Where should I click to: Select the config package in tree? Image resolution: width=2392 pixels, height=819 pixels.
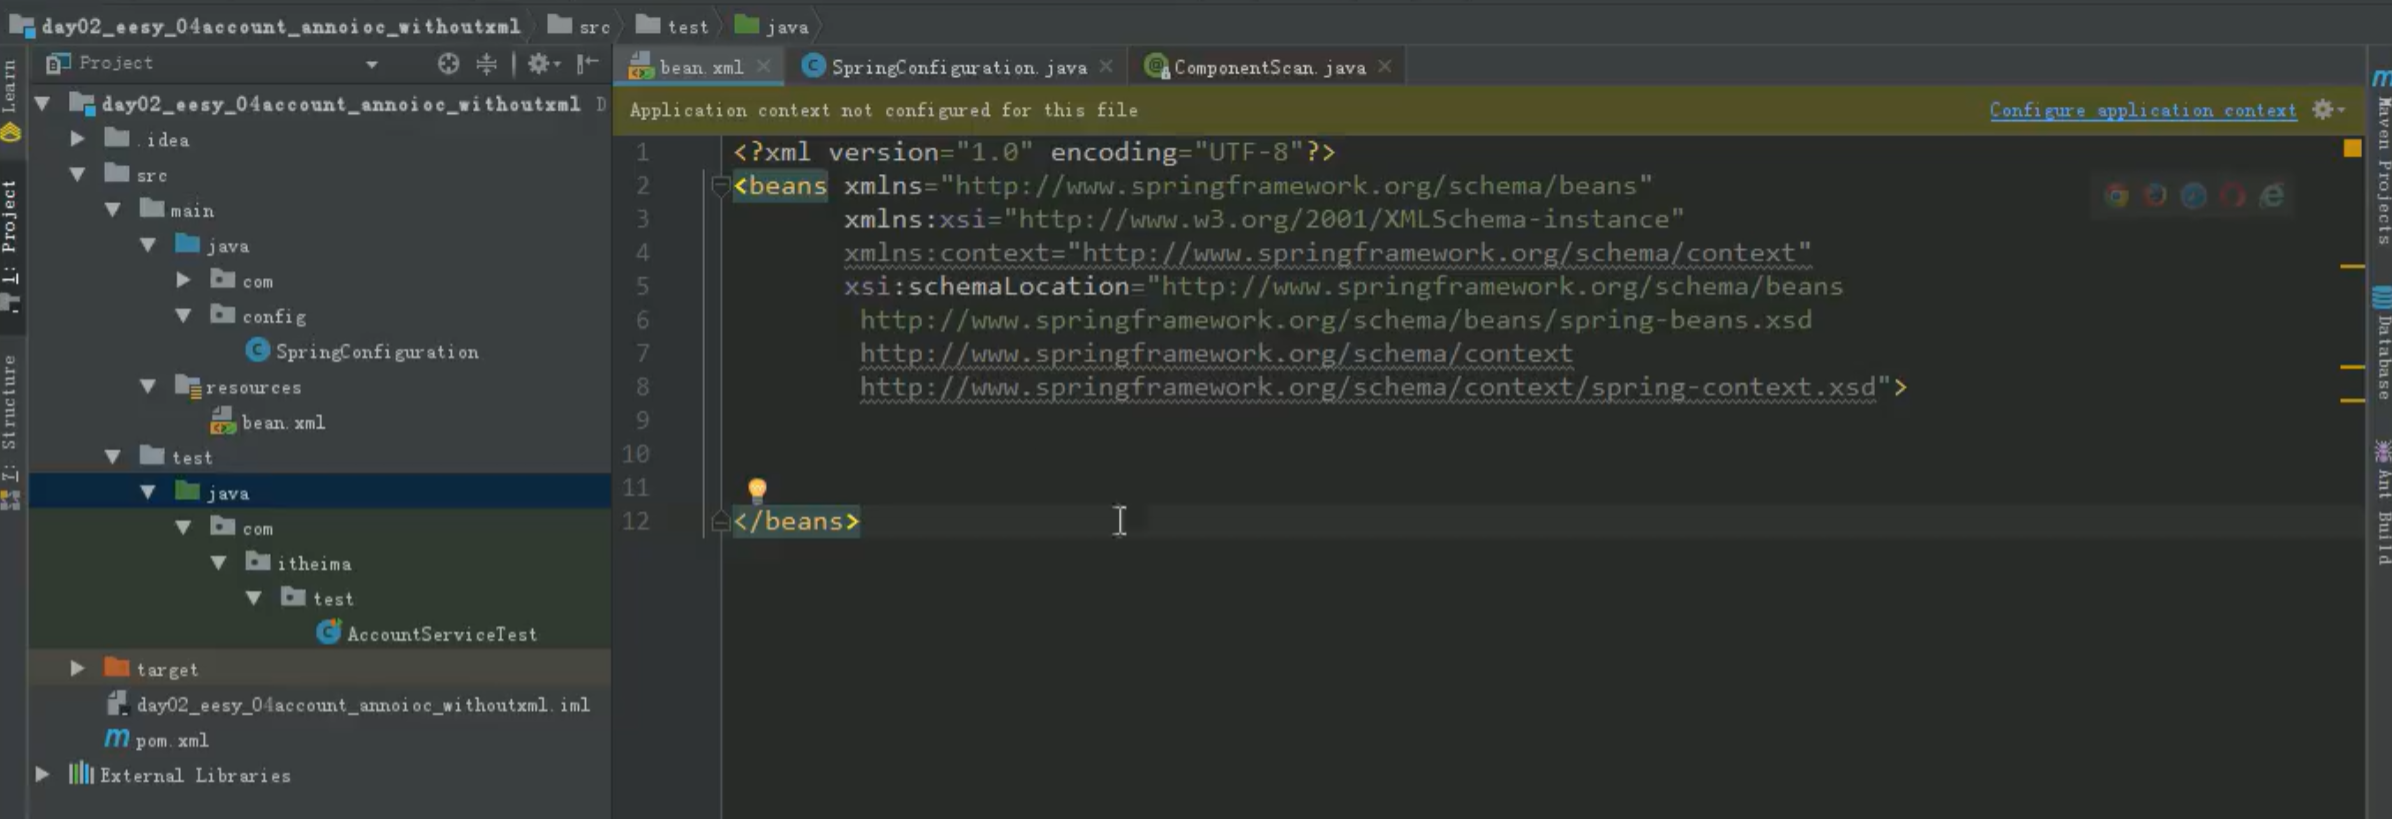(259, 316)
